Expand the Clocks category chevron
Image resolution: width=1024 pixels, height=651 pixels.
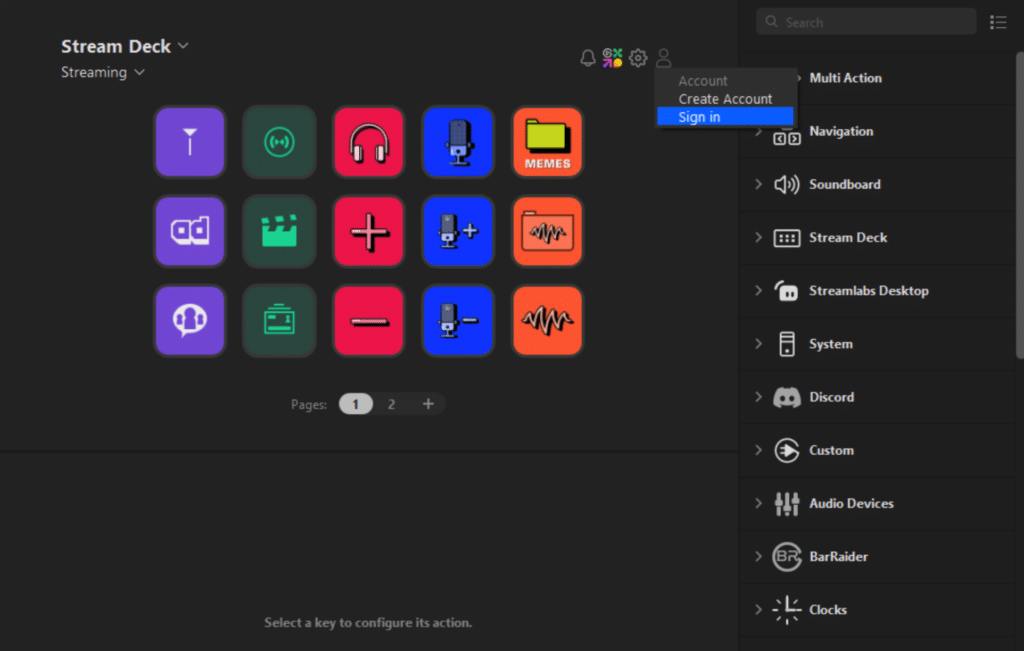(x=758, y=610)
